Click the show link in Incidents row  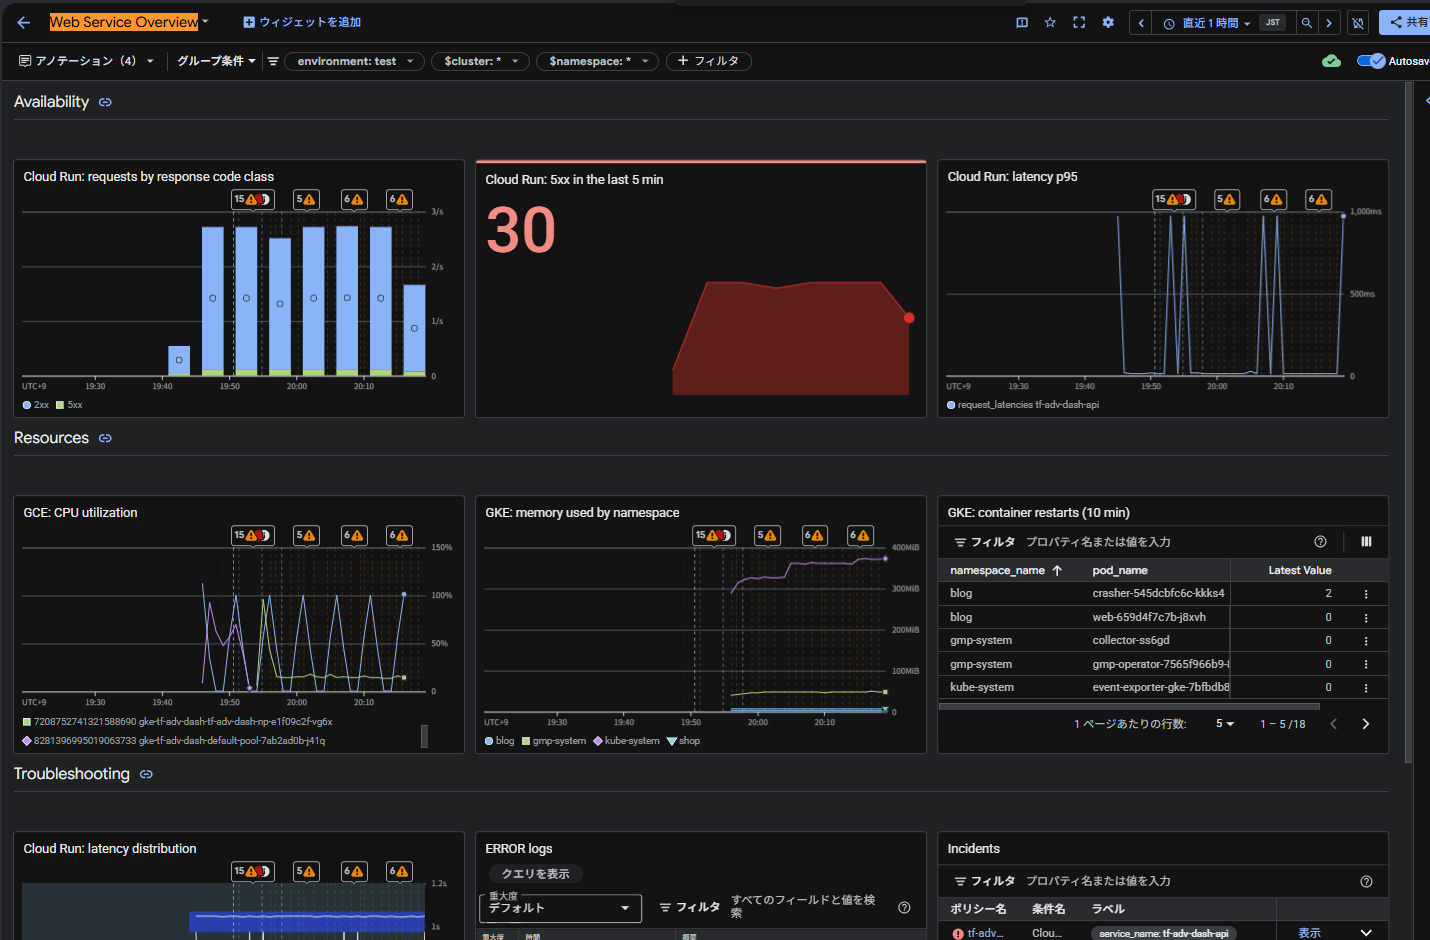1309,933
